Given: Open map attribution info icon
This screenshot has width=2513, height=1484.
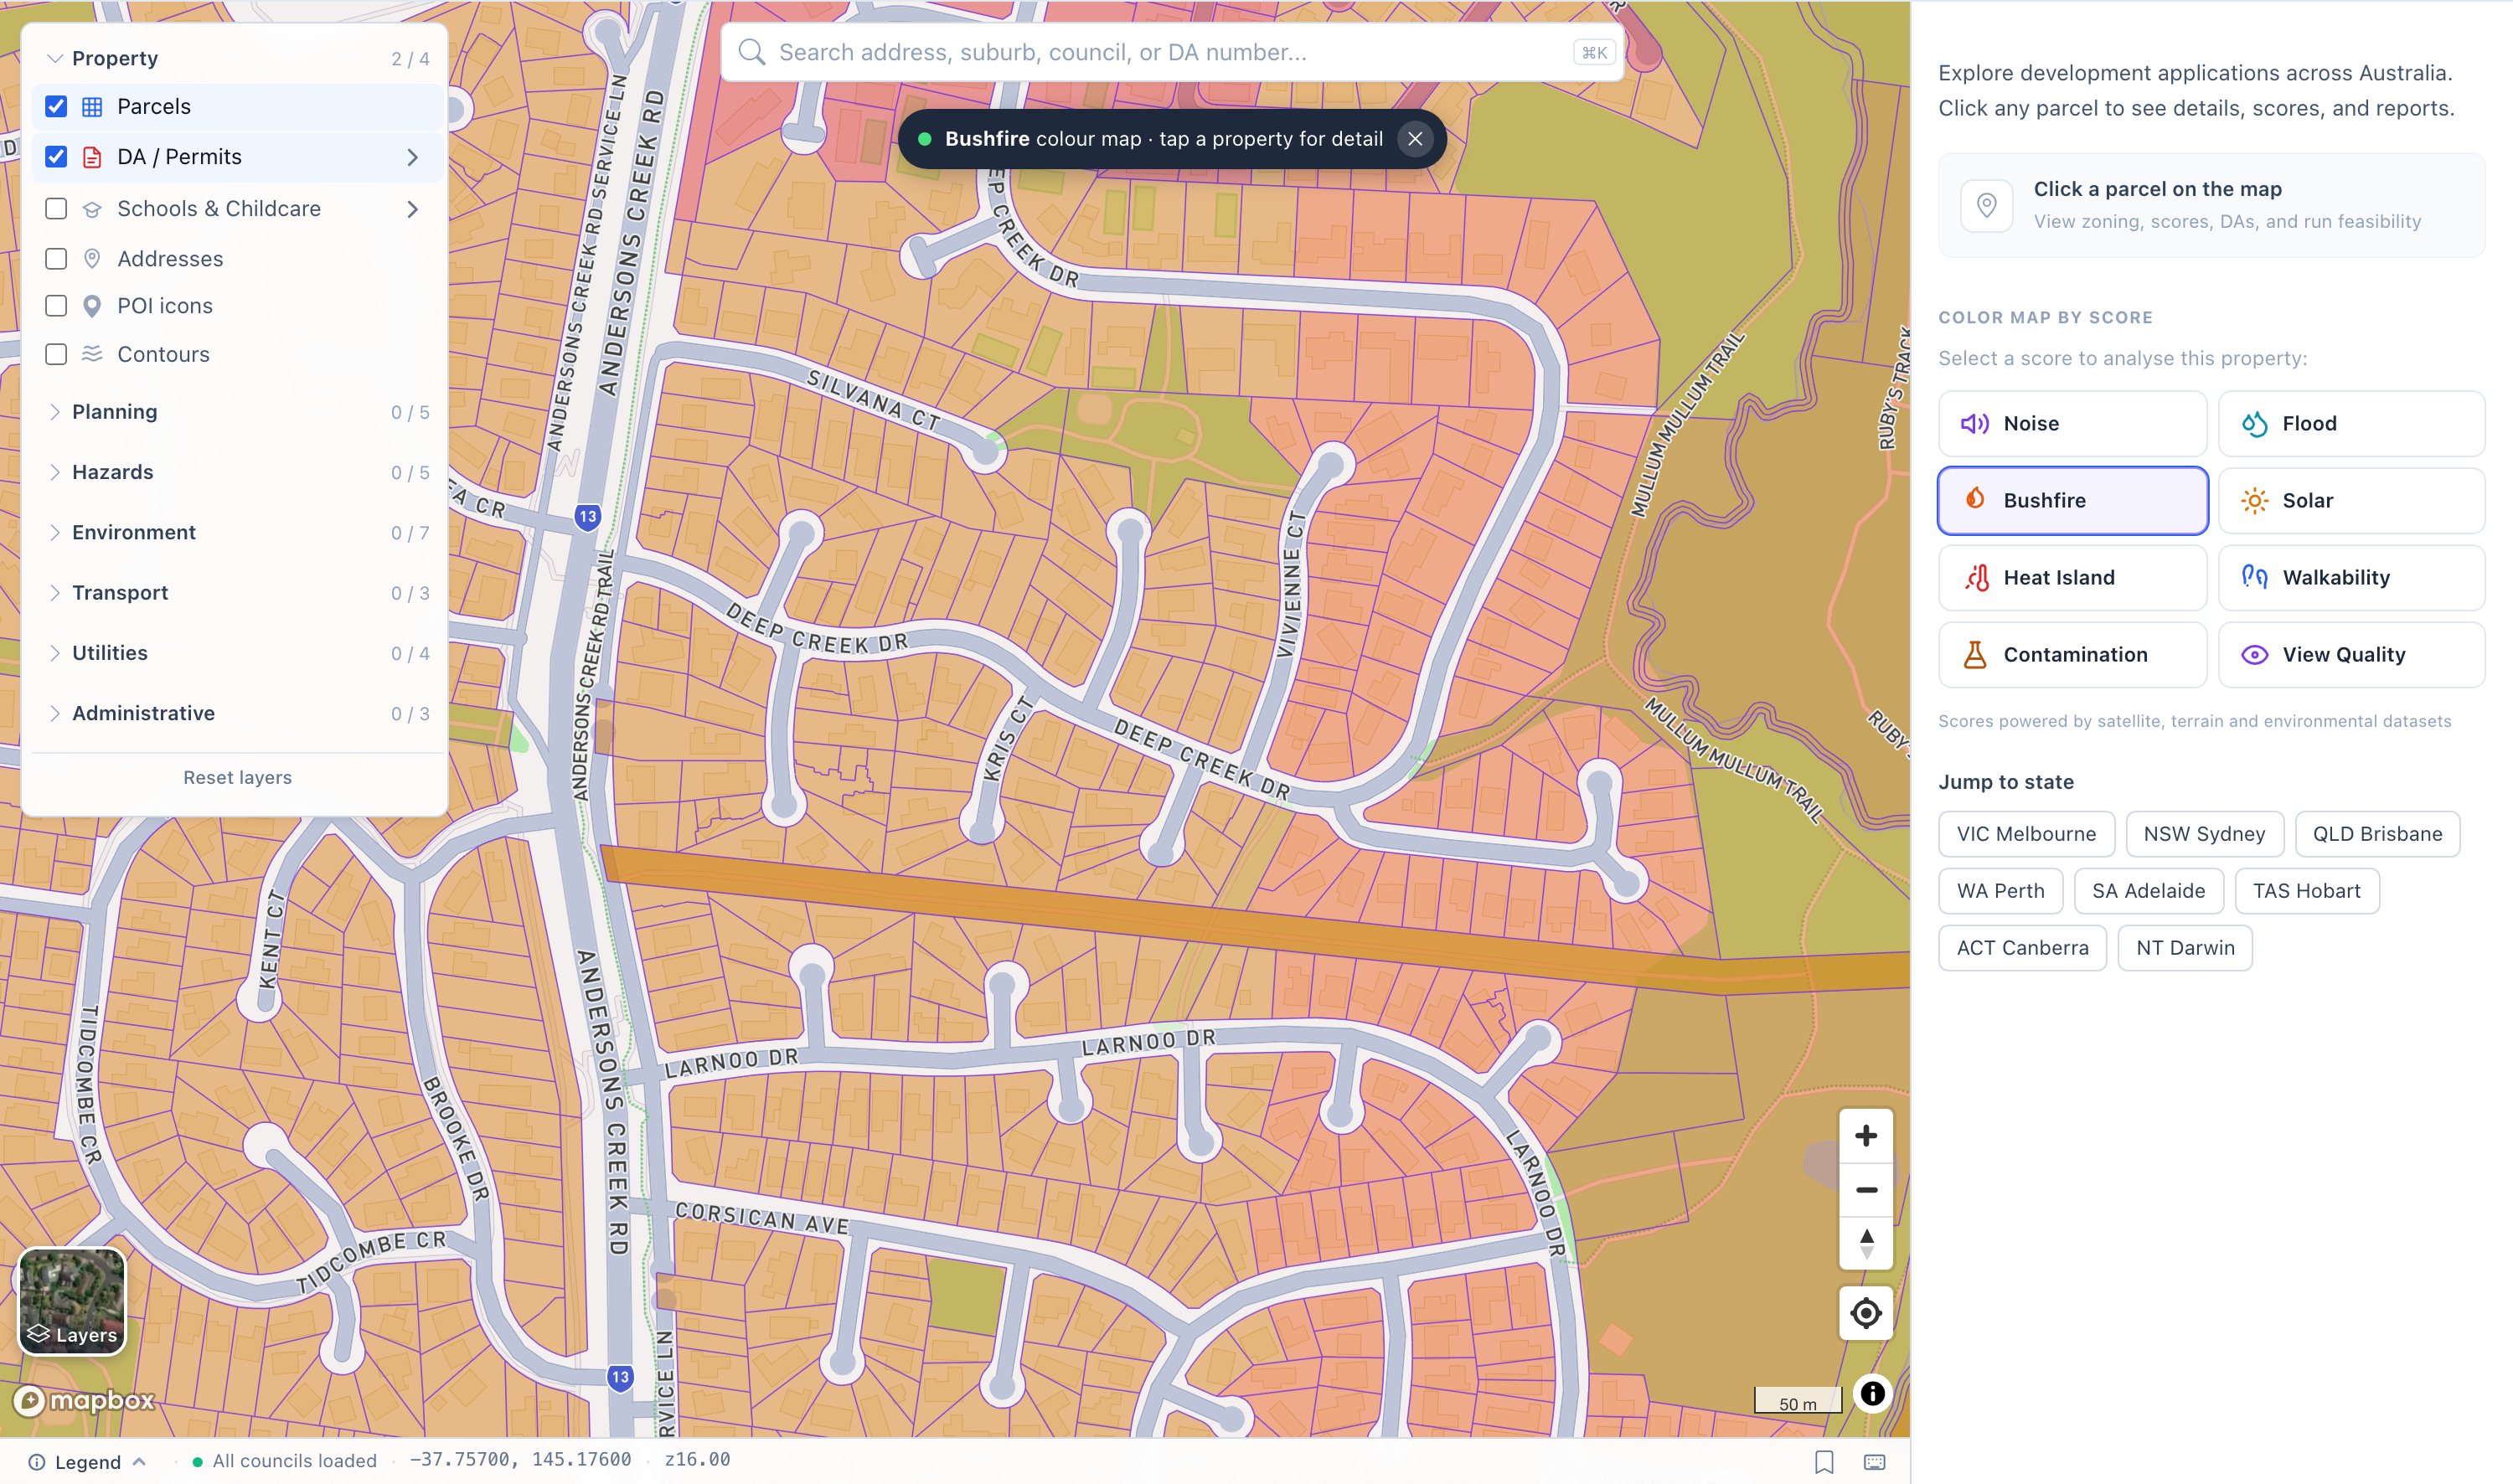Looking at the screenshot, I should [x=1872, y=1394].
